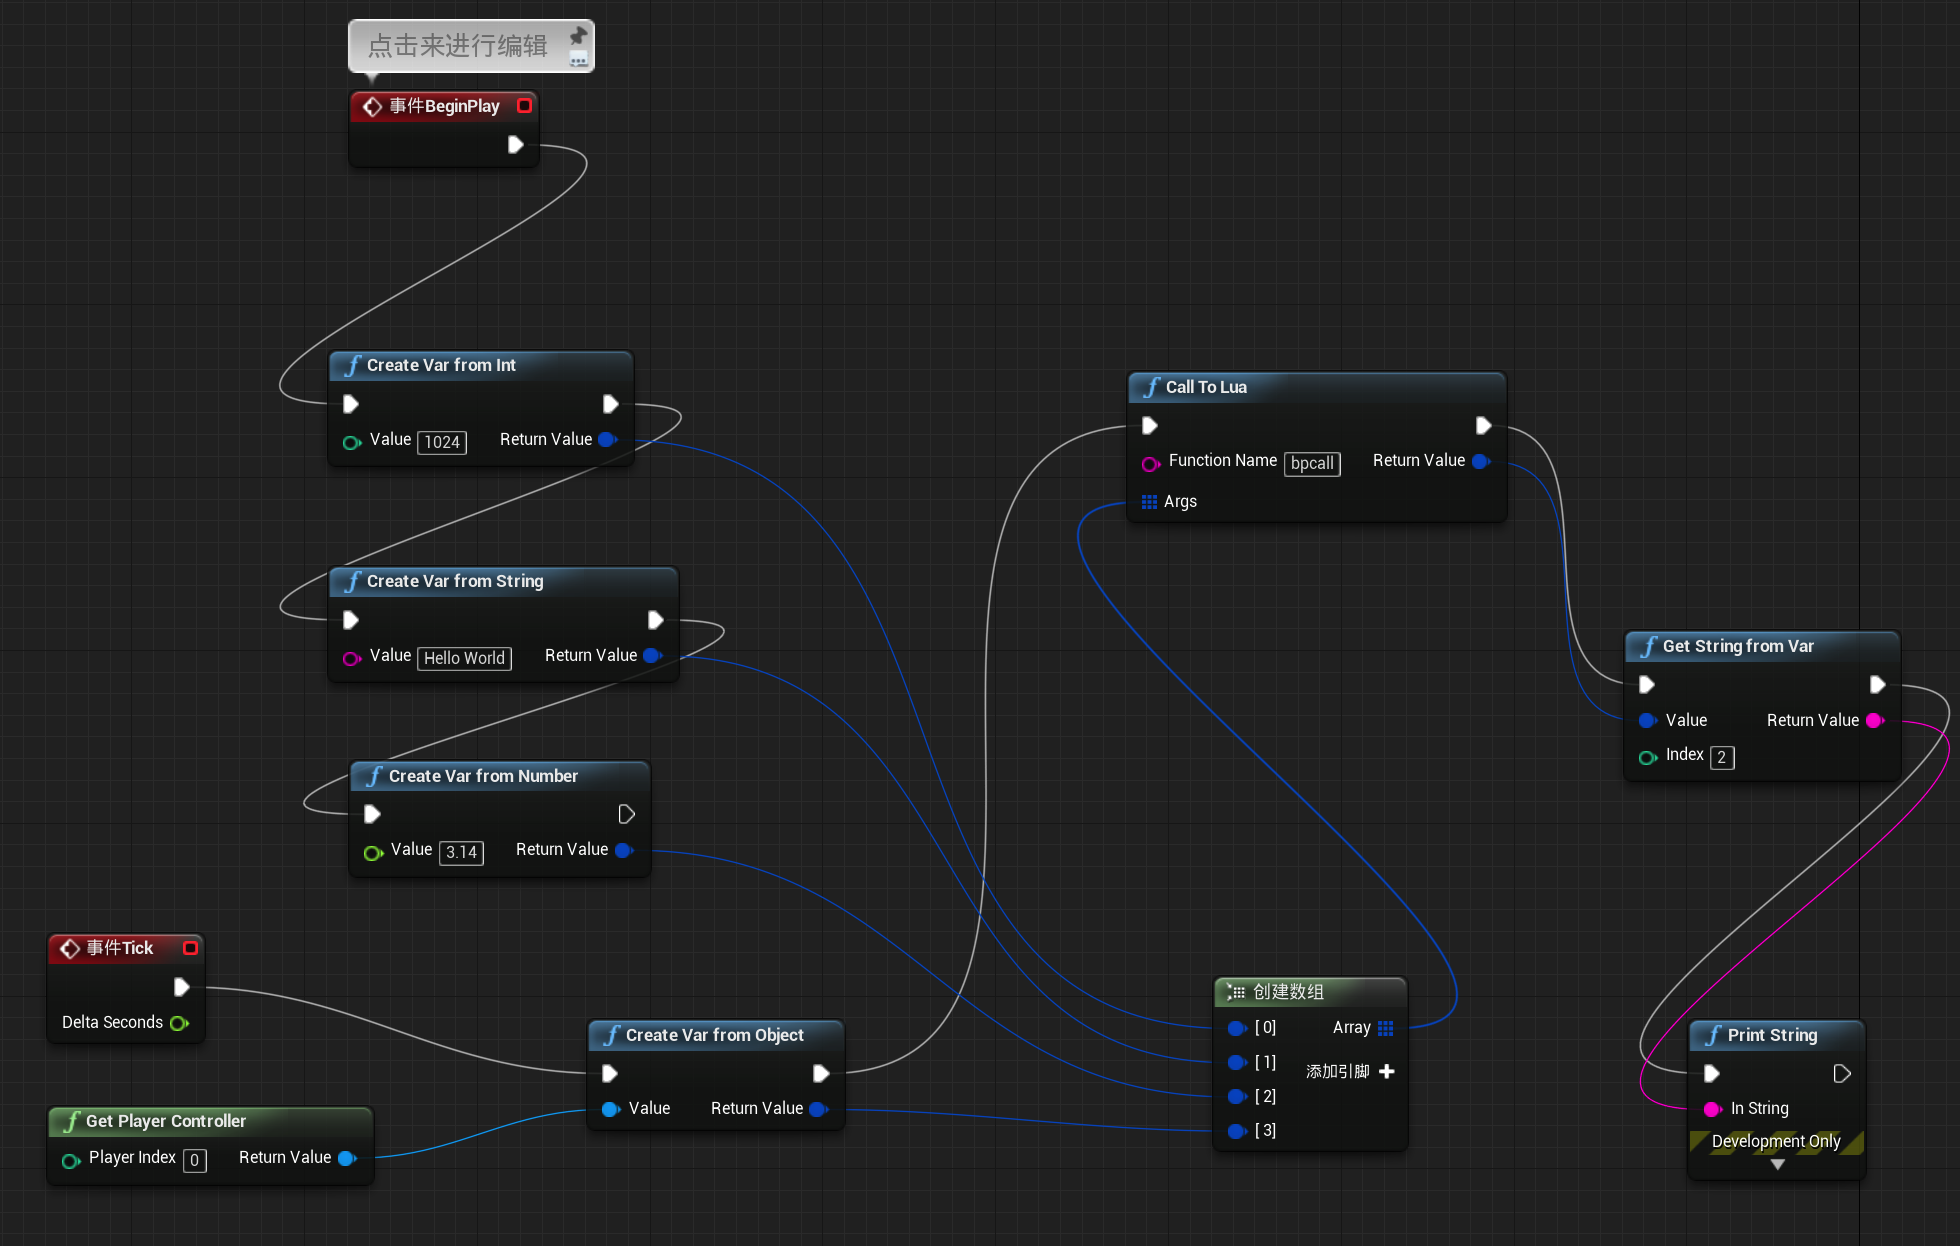The height and width of the screenshot is (1246, 1960).
Task: Expand the Print String advanced options arrow
Action: coord(1777,1164)
